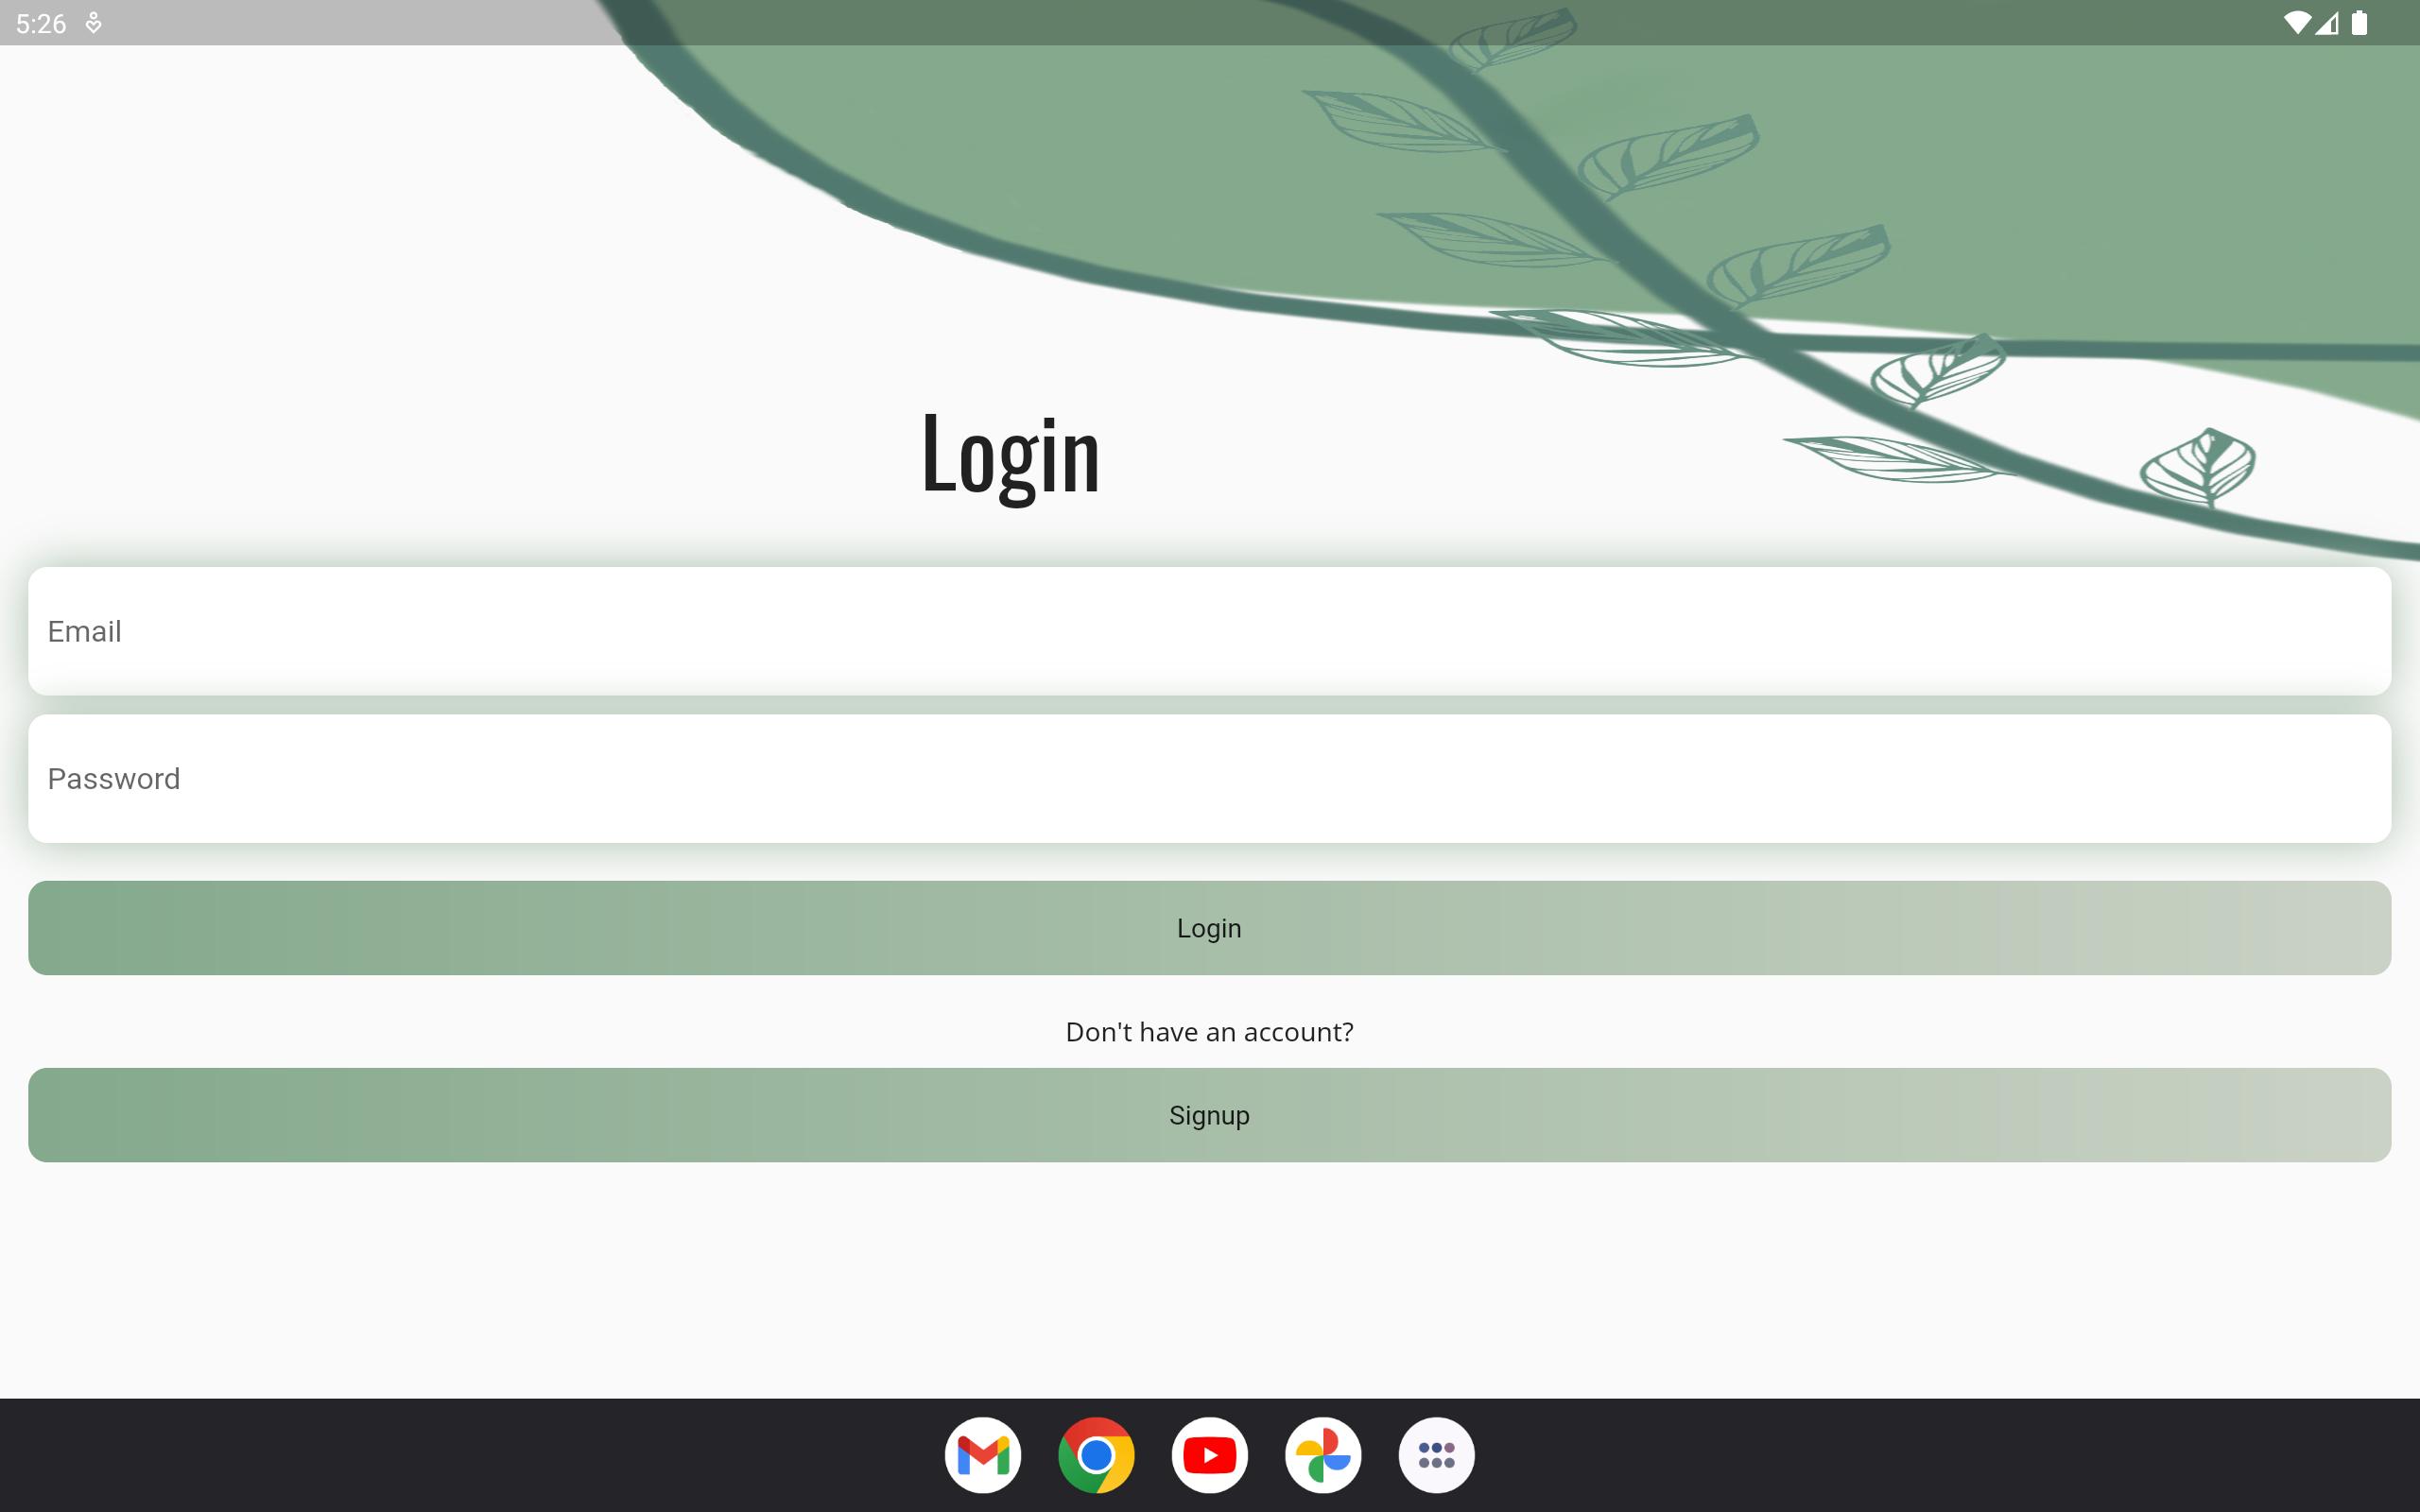Image resolution: width=2420 pixels, height=1512 pixels.
Task: Open the Gmail app in the dock
Action: [982, 1455]
